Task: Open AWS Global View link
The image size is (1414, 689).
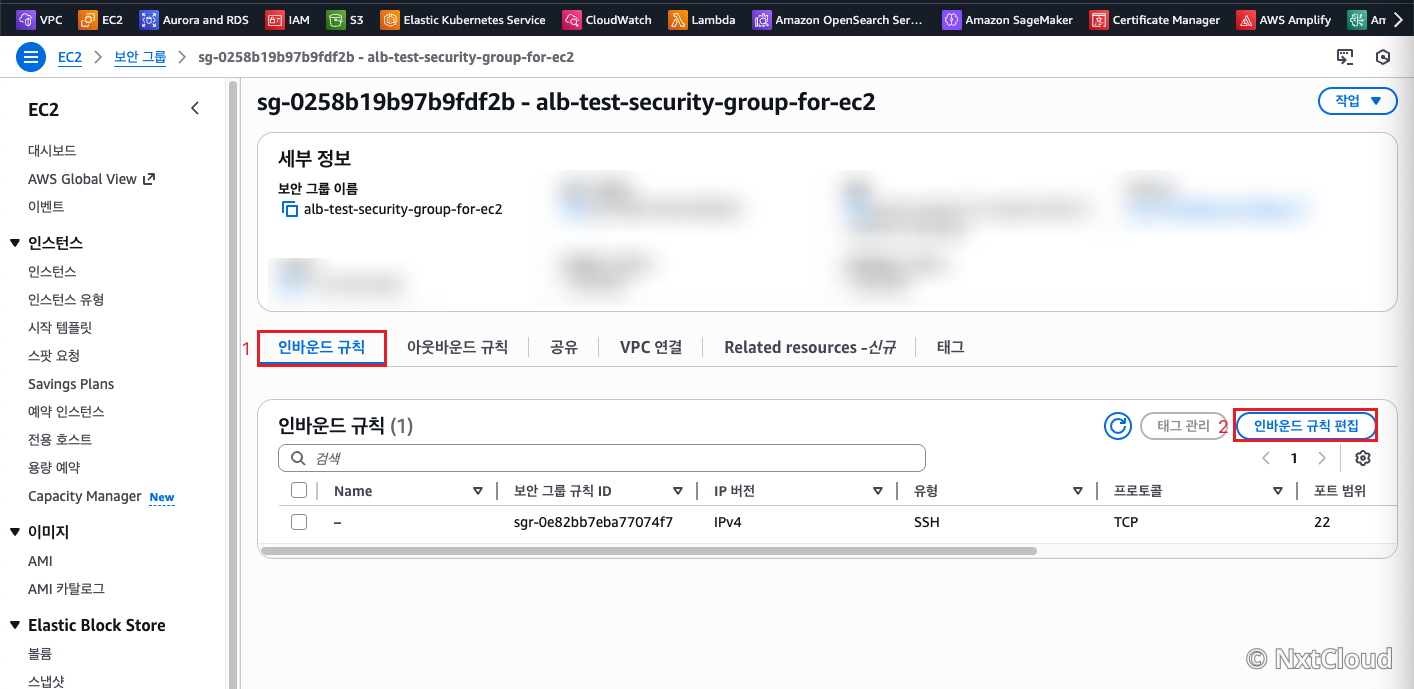Action: (x=91, y=179)
